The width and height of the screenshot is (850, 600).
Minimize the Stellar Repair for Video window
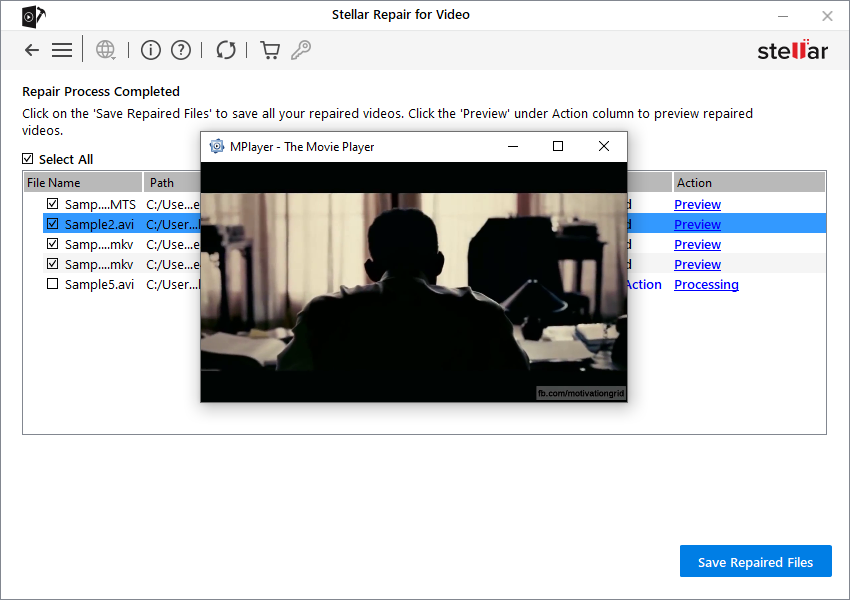tap(783, 16)
